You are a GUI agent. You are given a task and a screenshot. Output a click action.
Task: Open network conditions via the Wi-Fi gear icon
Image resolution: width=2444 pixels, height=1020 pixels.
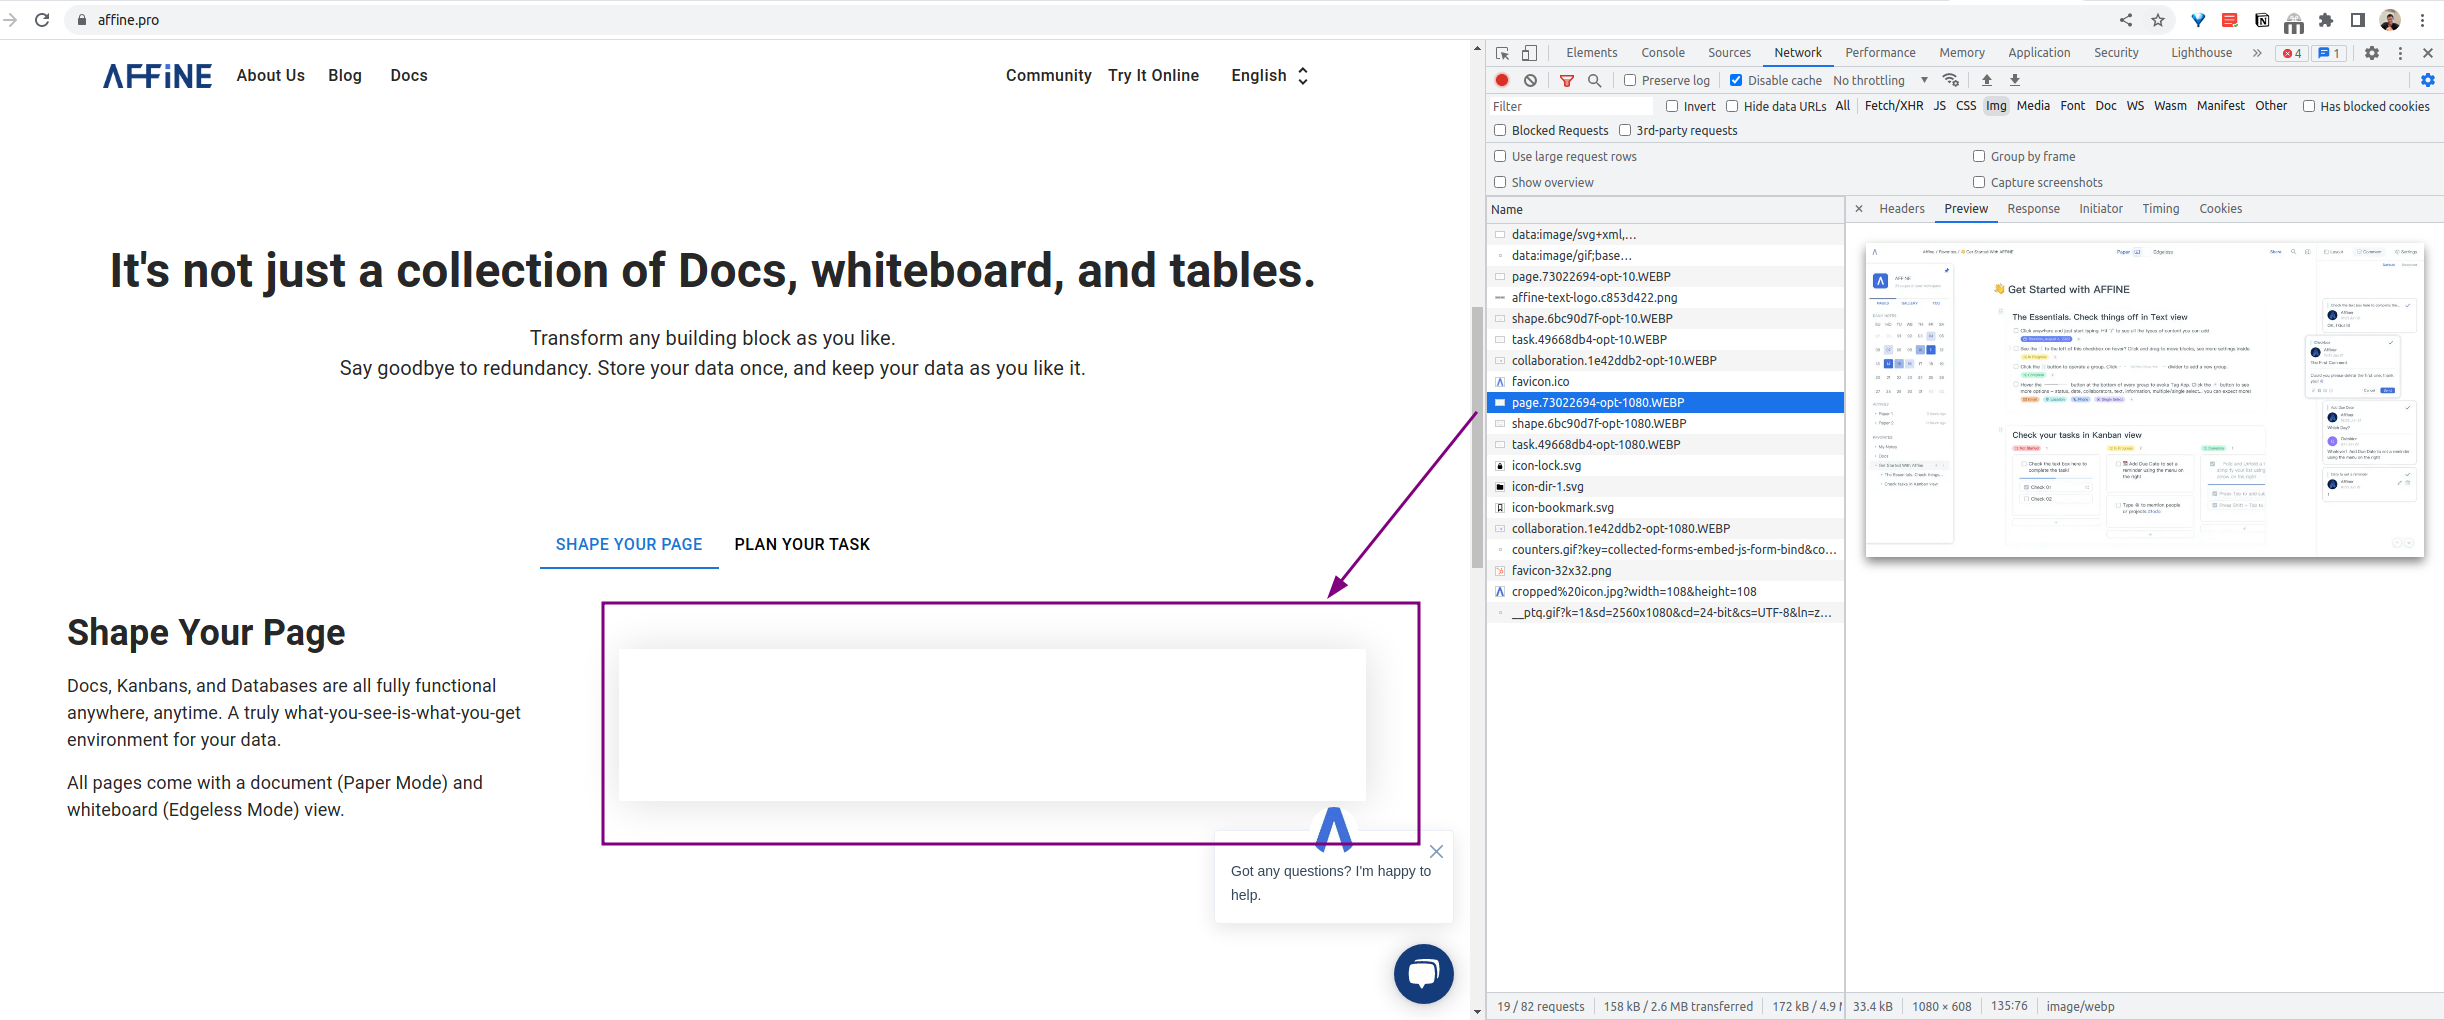[1950, 80]
